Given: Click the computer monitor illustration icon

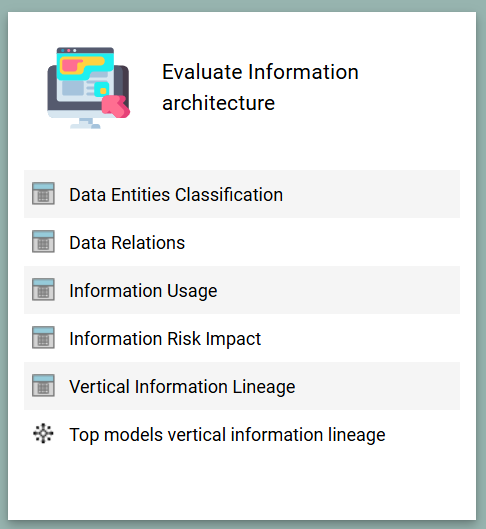Looking at the screenshot, I should pyautogui.click(x=88, y=88).
